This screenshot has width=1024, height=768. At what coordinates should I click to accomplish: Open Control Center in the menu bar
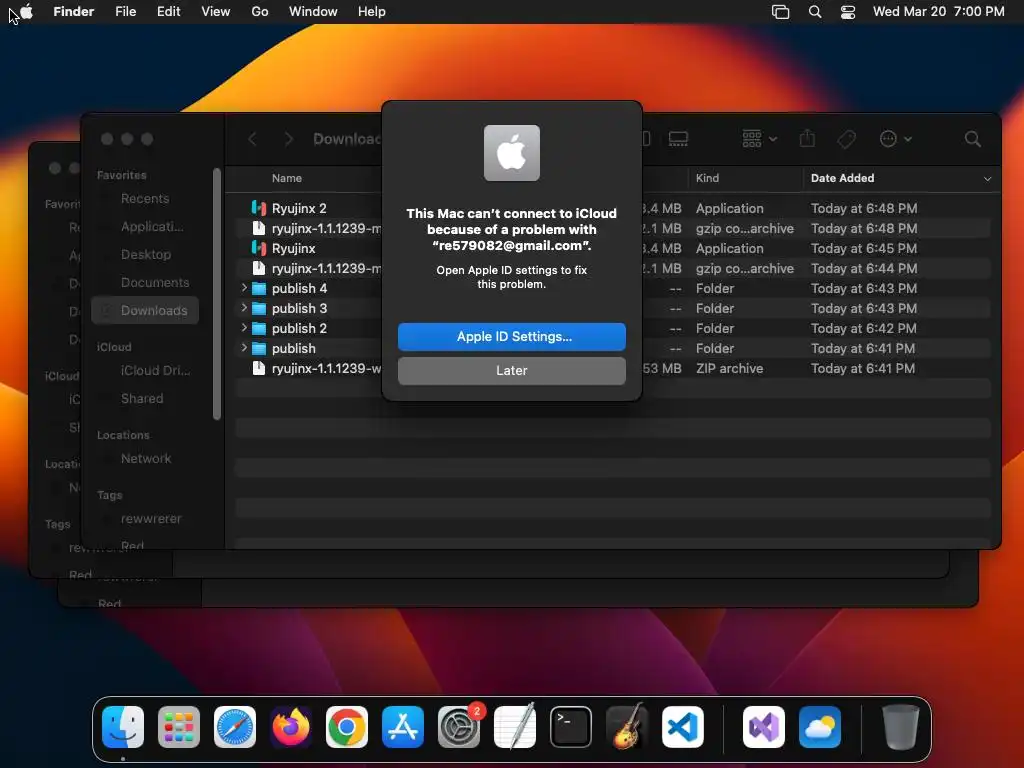(848, 12)
